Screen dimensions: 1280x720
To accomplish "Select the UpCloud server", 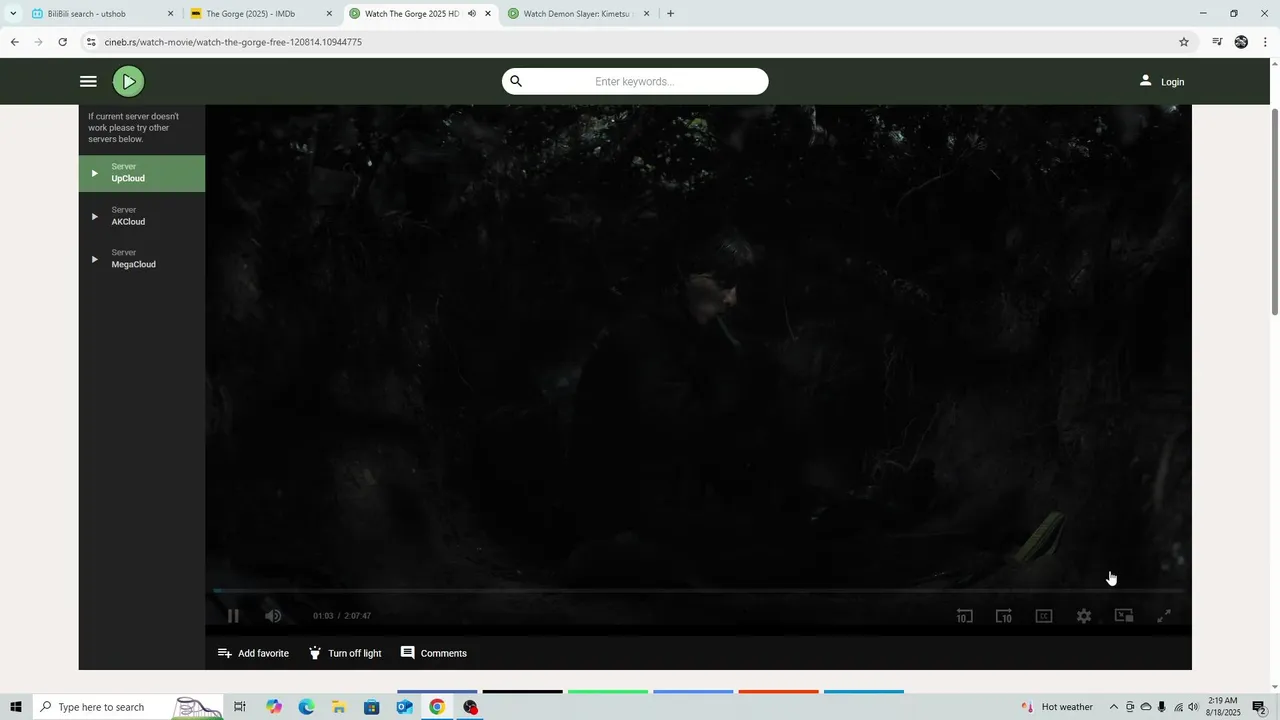I will (x=142, y=173).
